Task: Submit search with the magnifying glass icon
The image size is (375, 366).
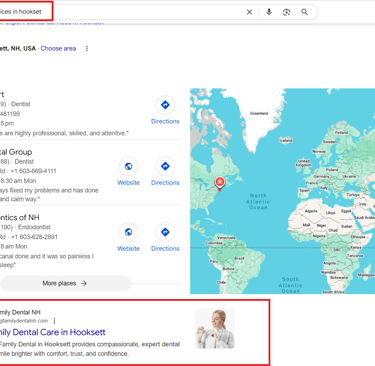Action: (x=304, y=12)
